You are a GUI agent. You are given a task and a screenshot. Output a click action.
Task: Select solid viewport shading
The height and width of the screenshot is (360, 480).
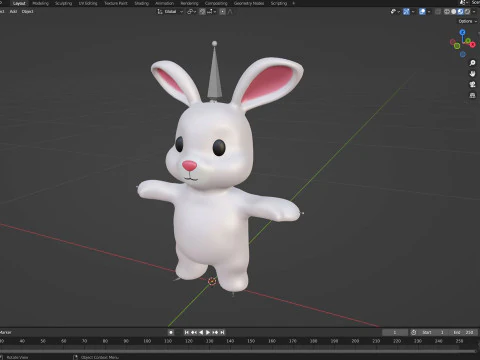pos(454,12)
